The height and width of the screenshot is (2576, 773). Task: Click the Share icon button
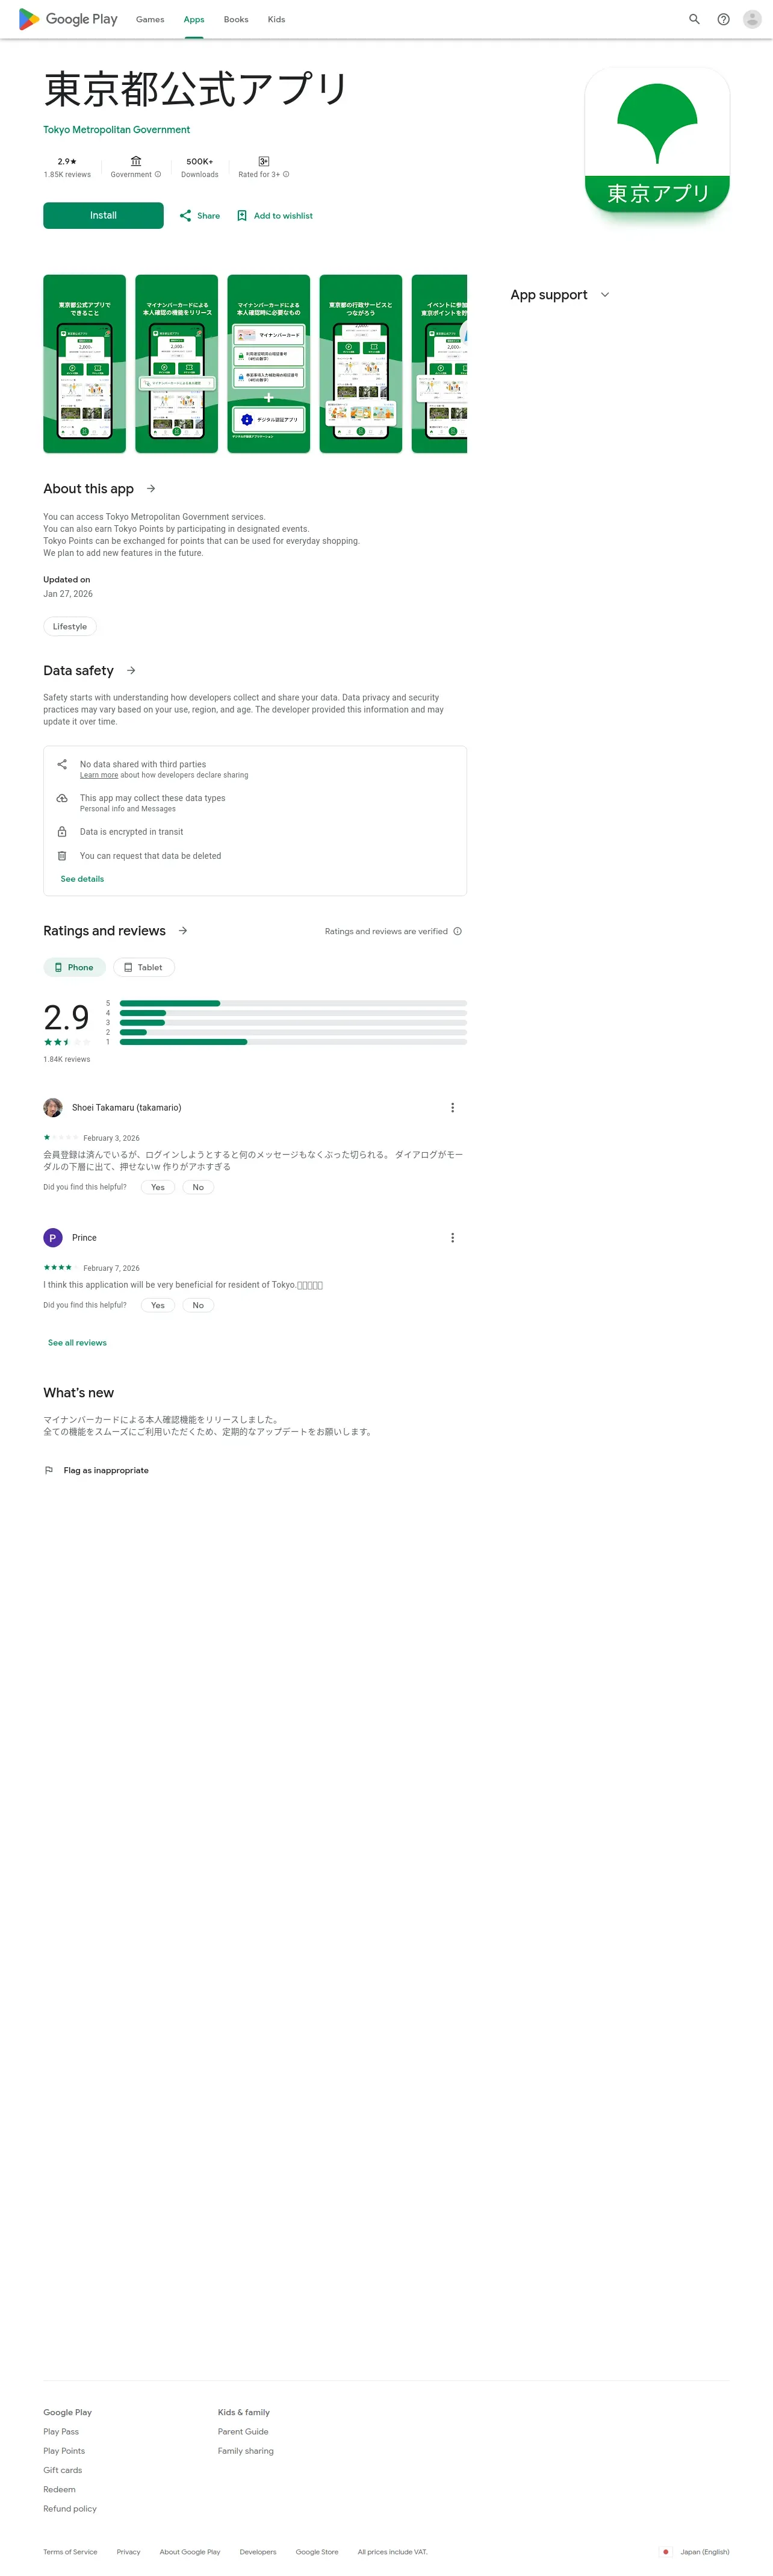click(185, 216)
